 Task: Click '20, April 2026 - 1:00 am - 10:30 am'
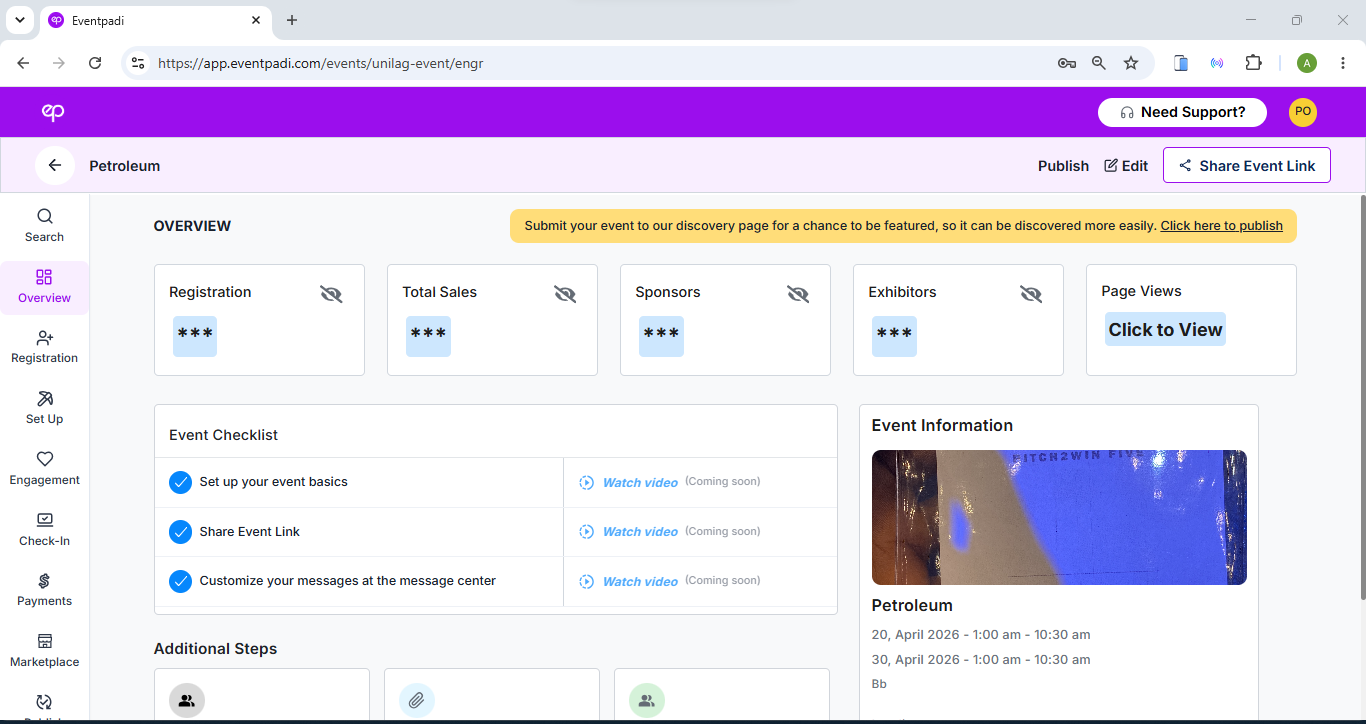coord(981,635)
